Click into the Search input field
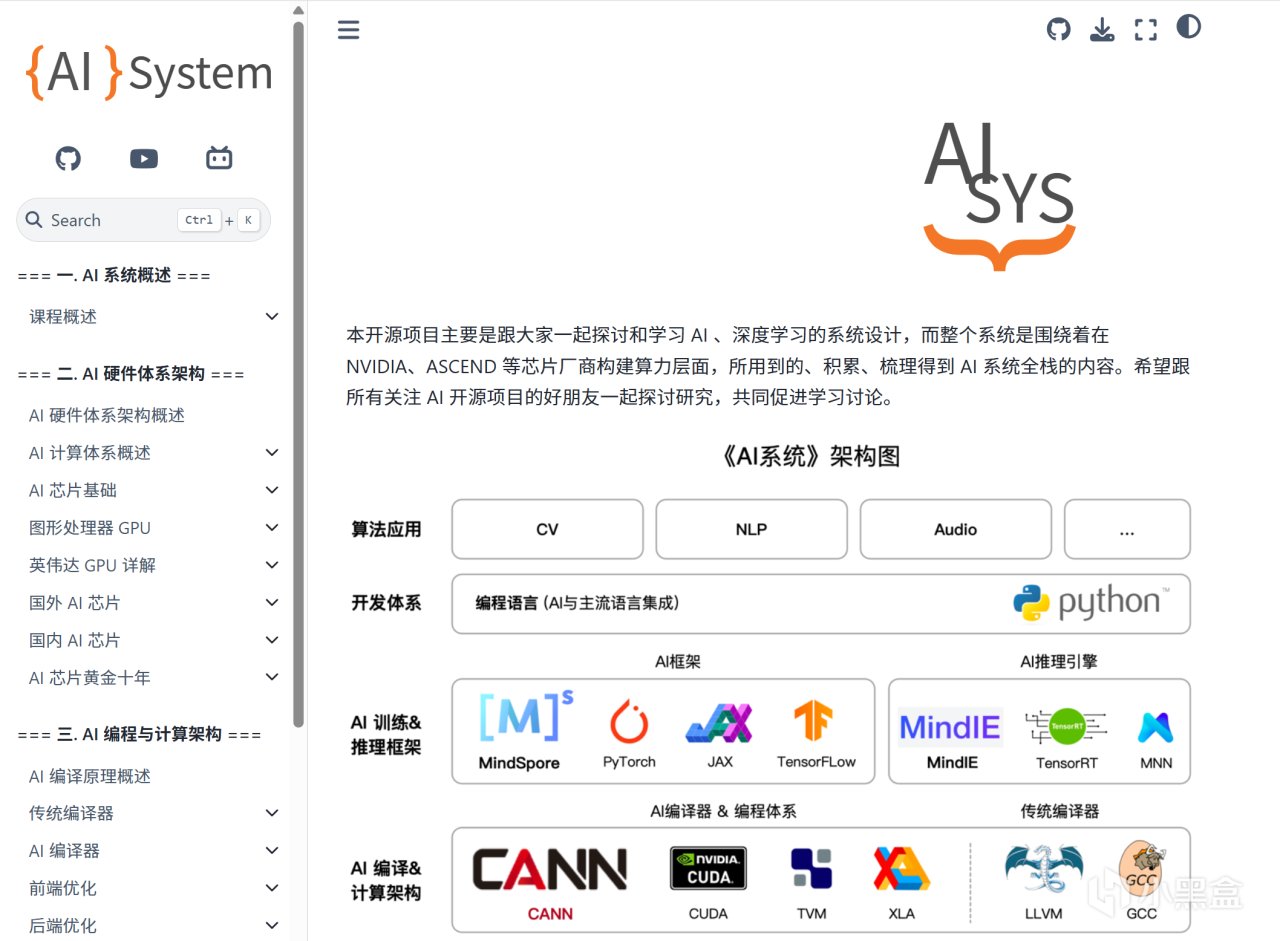The height and width of the screenshot is (941, 1280). click(x=143, y=220)
